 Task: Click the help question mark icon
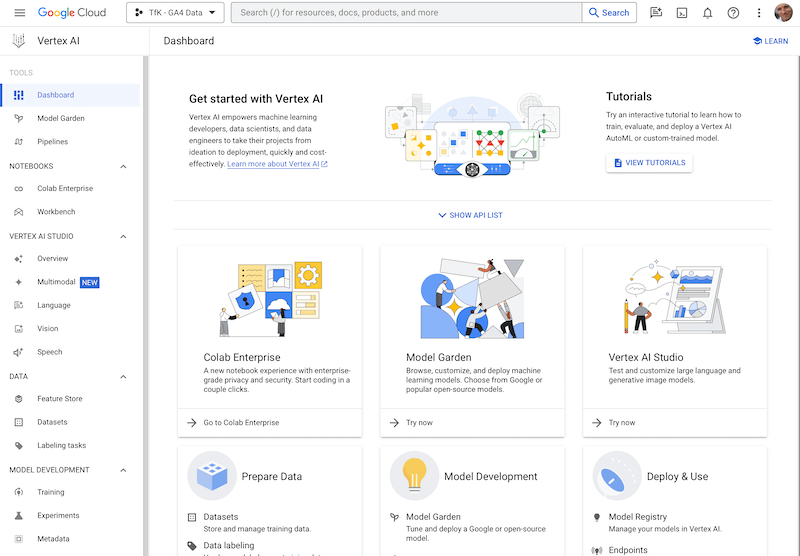point(734,13)
